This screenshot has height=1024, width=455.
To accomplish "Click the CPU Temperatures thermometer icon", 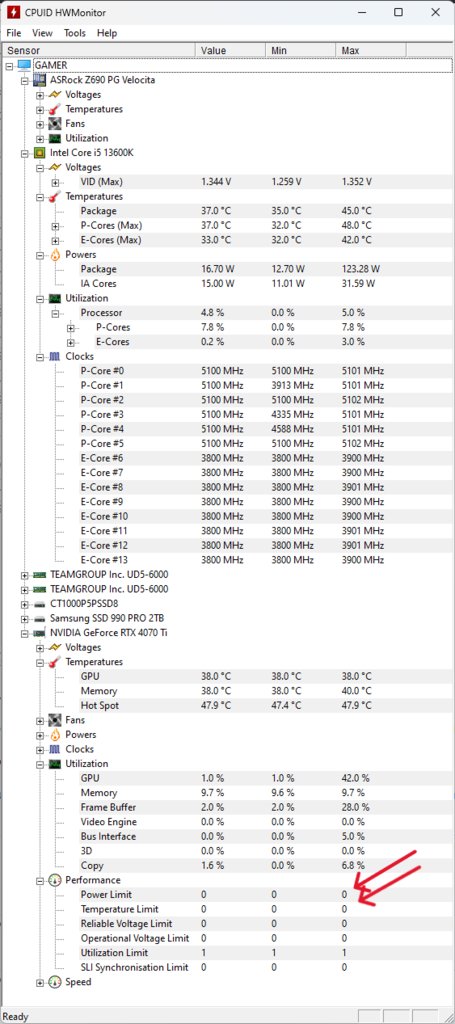I will [x=56, y=197].
